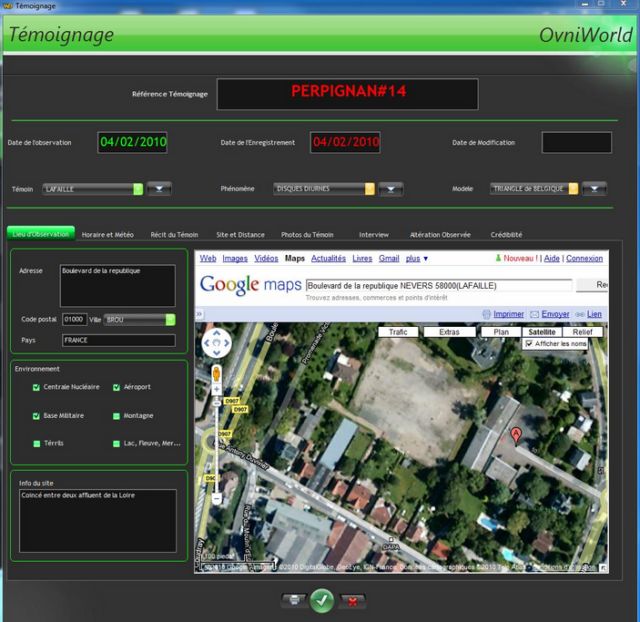Toggle Base Militaire checkbox
Screen dimensions: 640x622
(x=36, y=416)
